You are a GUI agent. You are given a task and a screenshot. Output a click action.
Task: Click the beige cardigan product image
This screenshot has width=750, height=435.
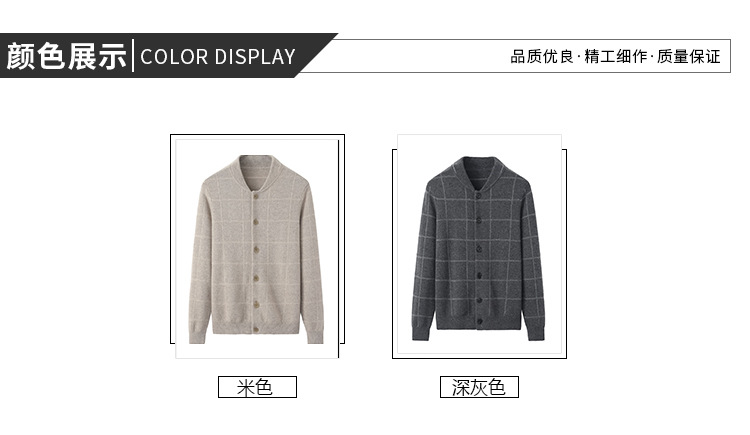tap(257, 248)
